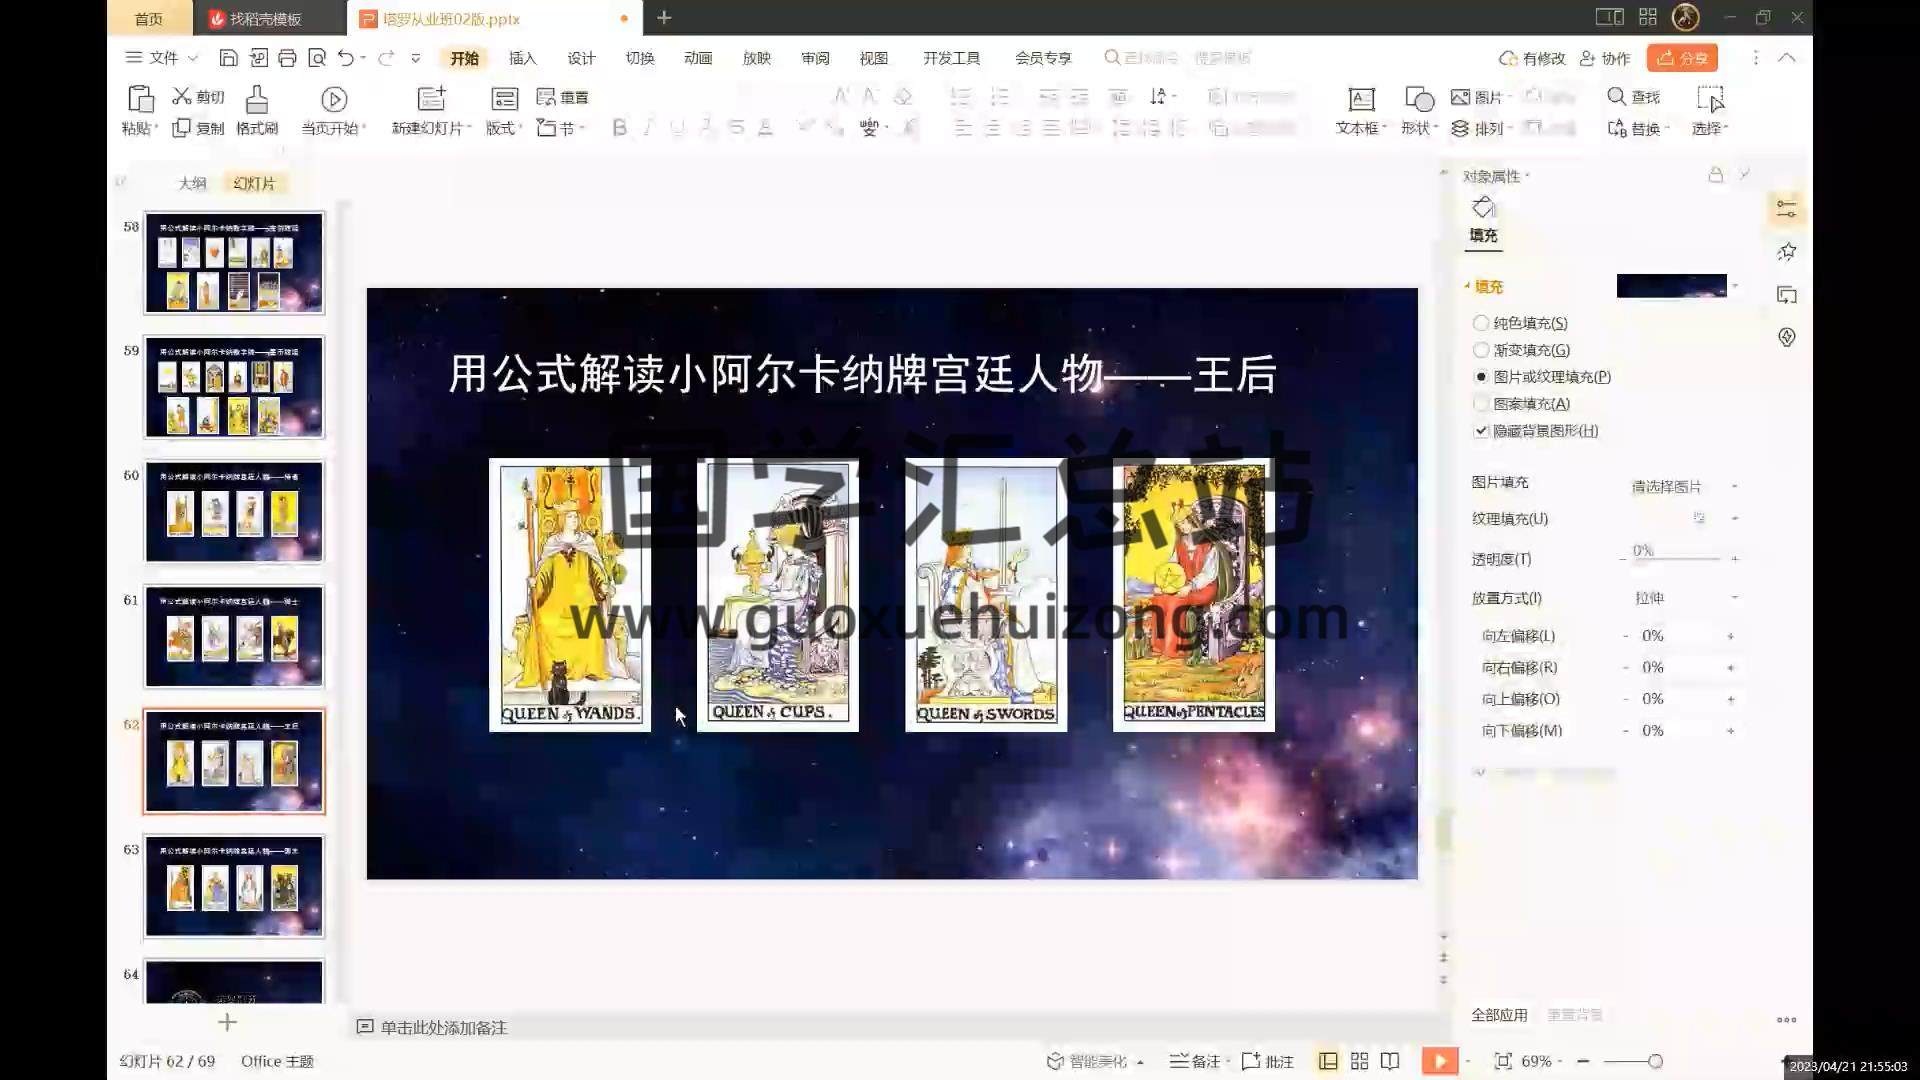Click the orange Share (分享) button
The image size is (1920, 1080).
tap(1682, 58)
